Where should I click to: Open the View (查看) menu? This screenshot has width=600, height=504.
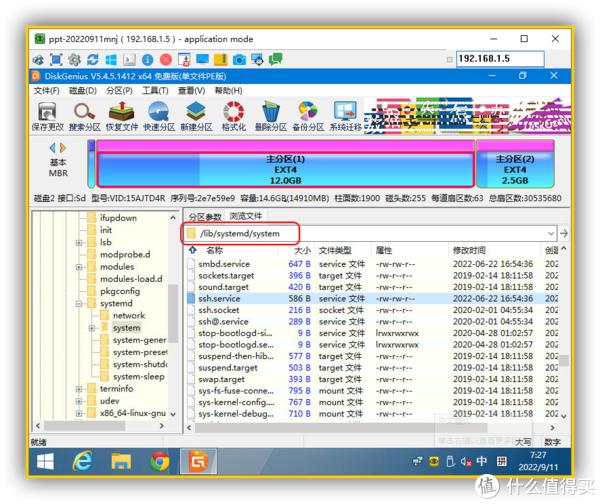point(191,91)
